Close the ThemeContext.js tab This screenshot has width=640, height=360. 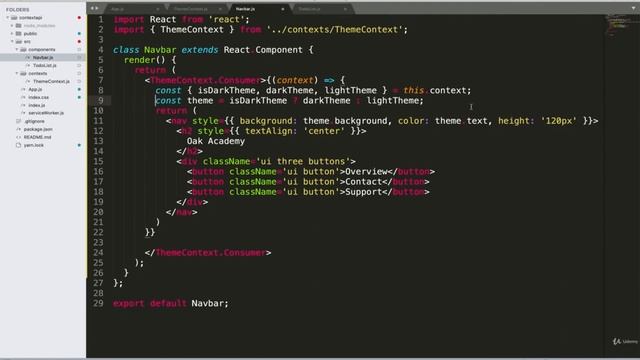click(x=220, y=9)
